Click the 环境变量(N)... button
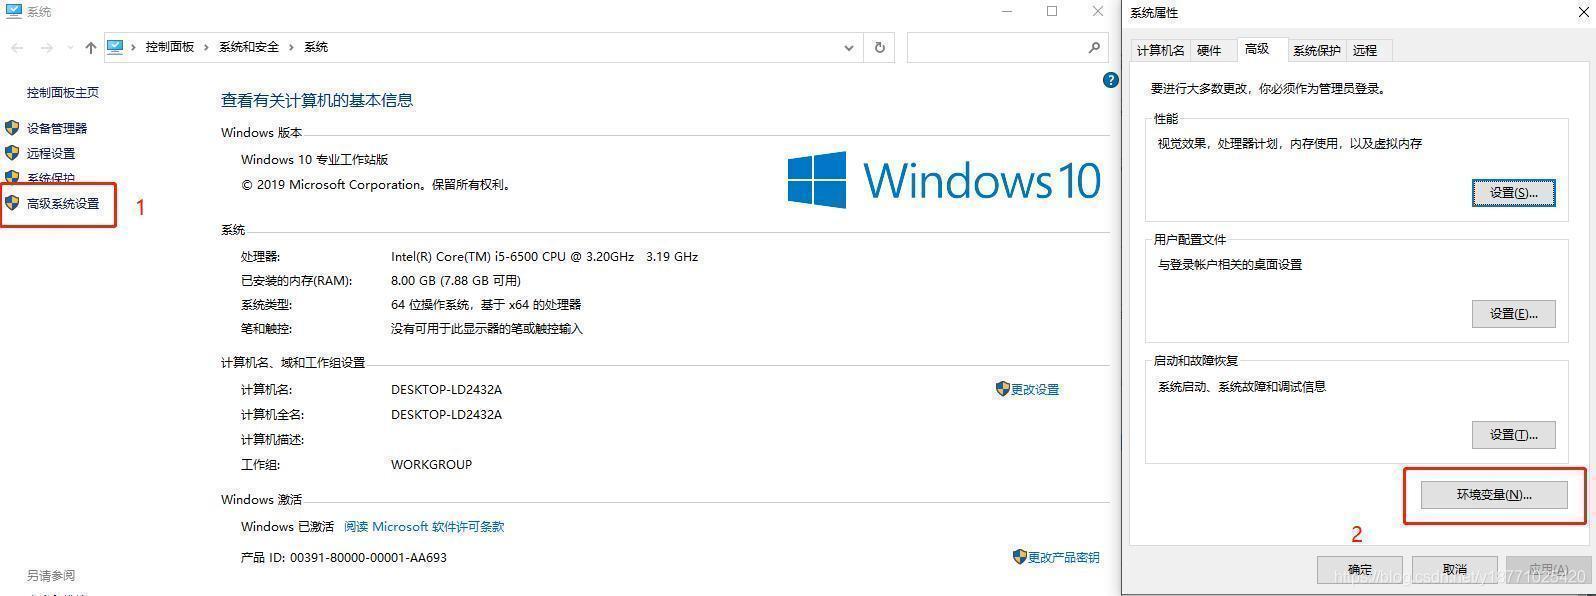1596x596 pixels. [1494, 494]
